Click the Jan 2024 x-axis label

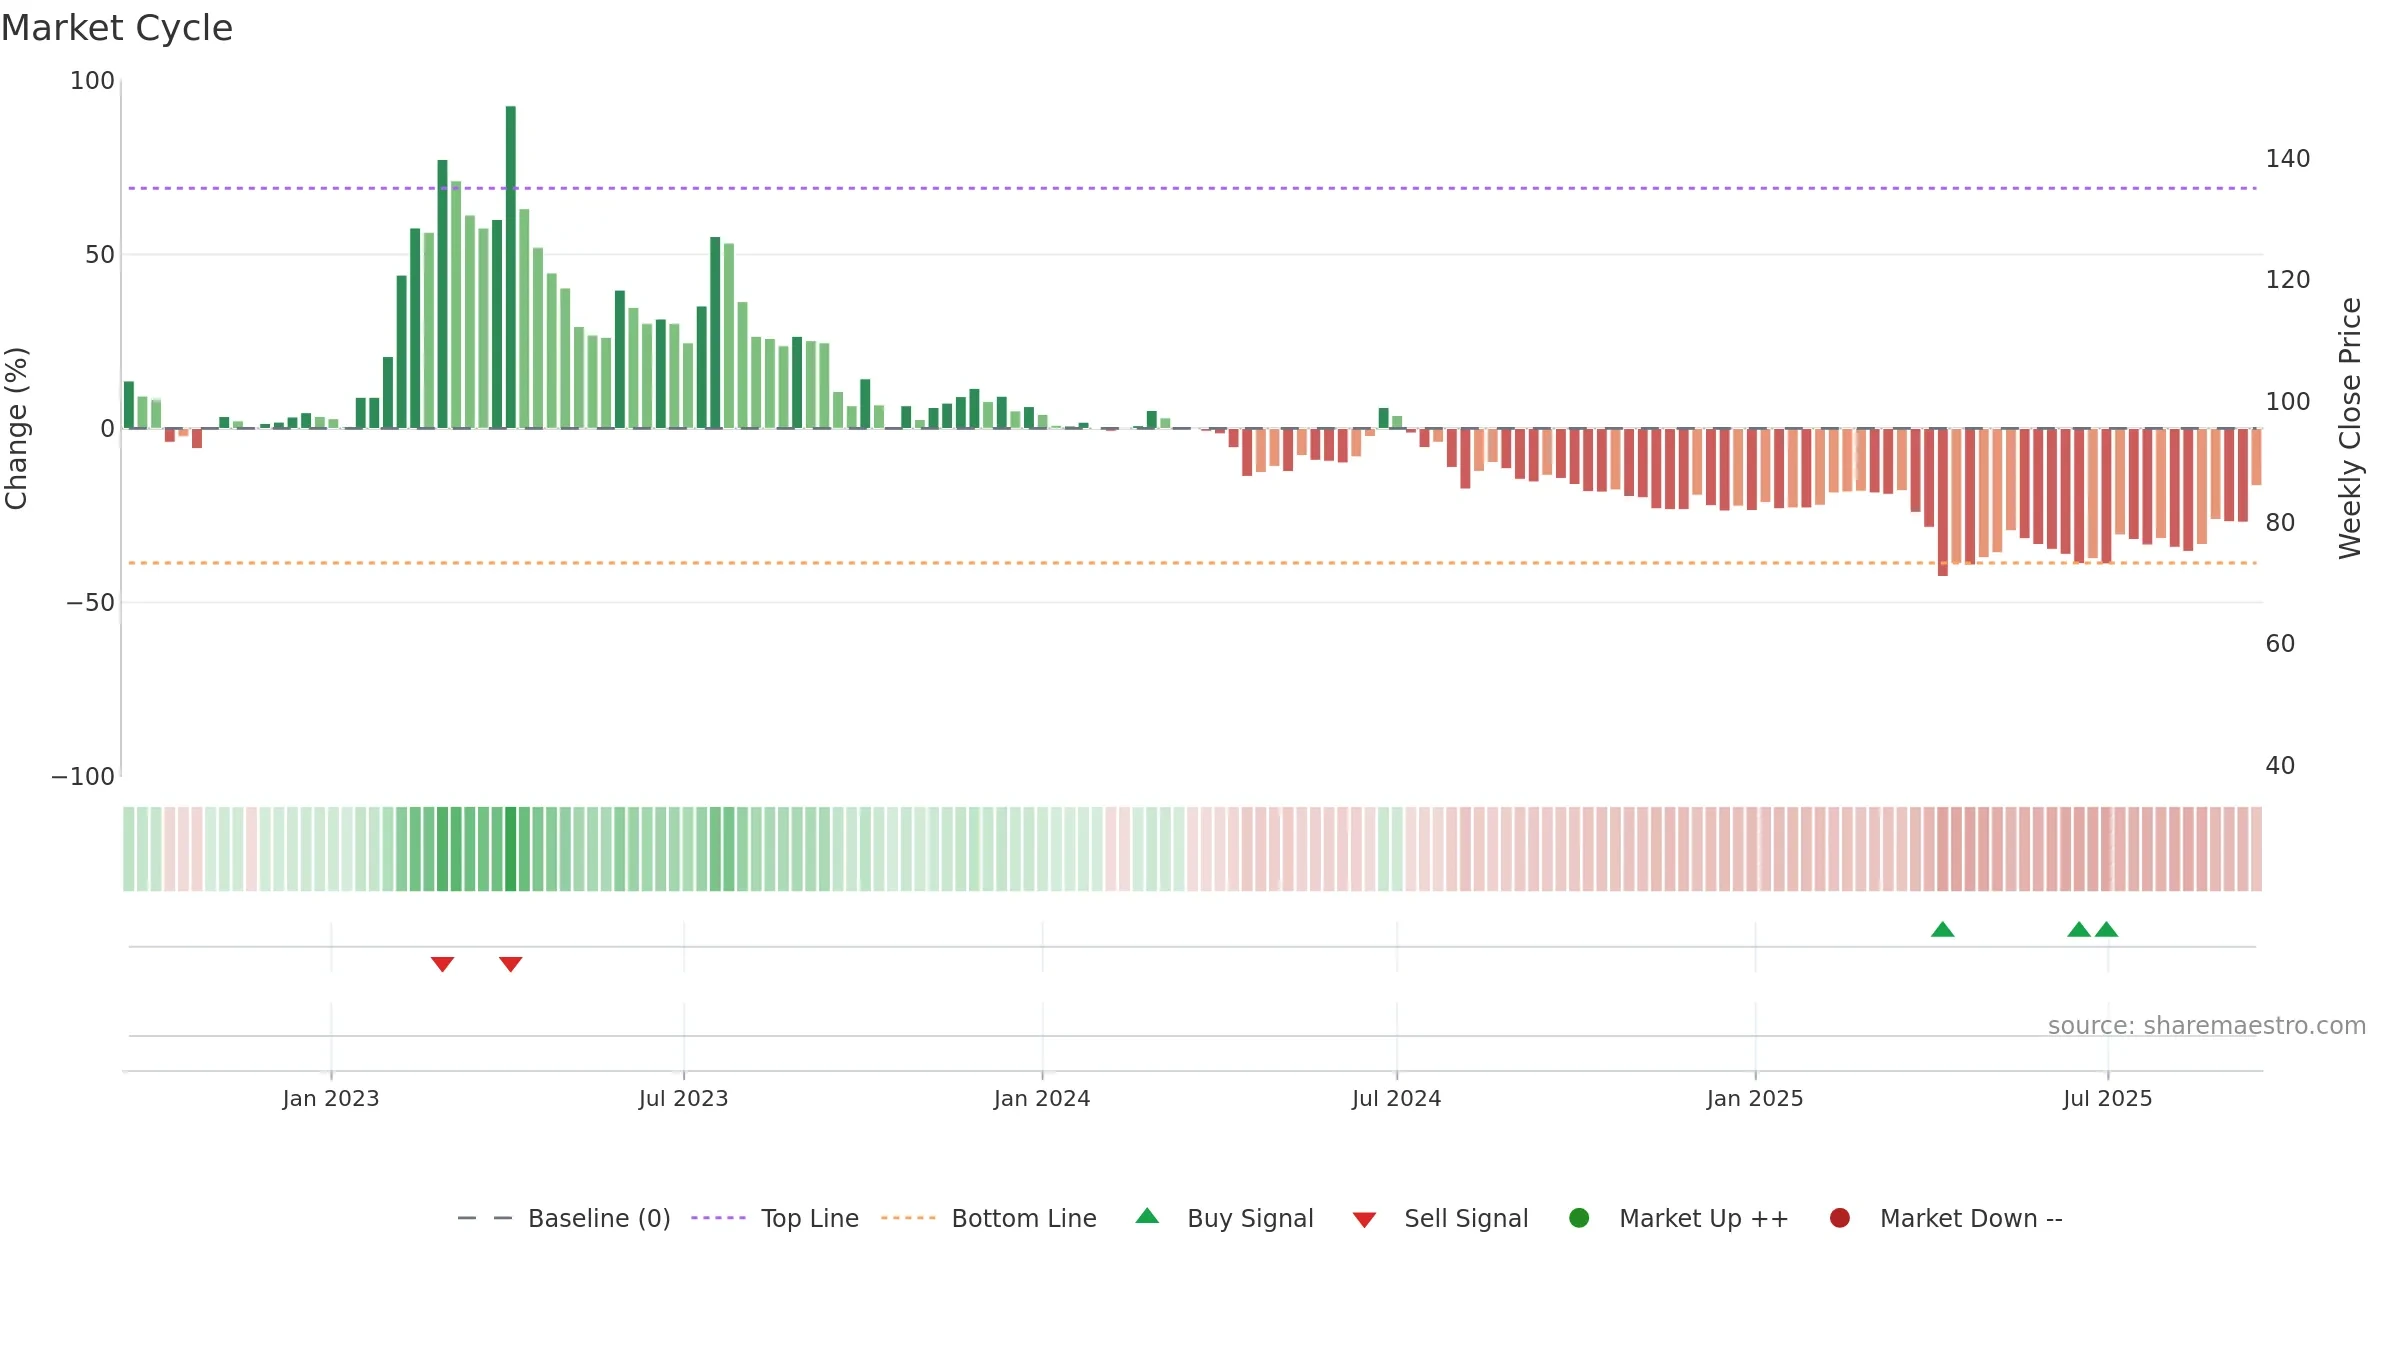pyautogui.click(x=1042, y=1099)
